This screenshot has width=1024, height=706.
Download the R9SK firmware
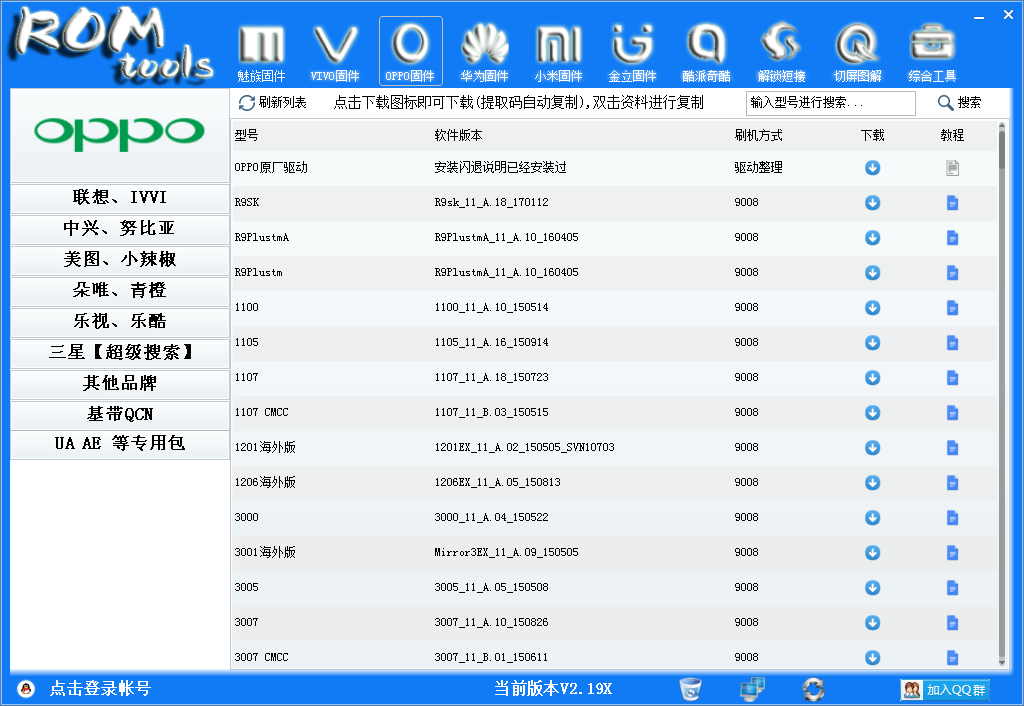coord(872,203)
